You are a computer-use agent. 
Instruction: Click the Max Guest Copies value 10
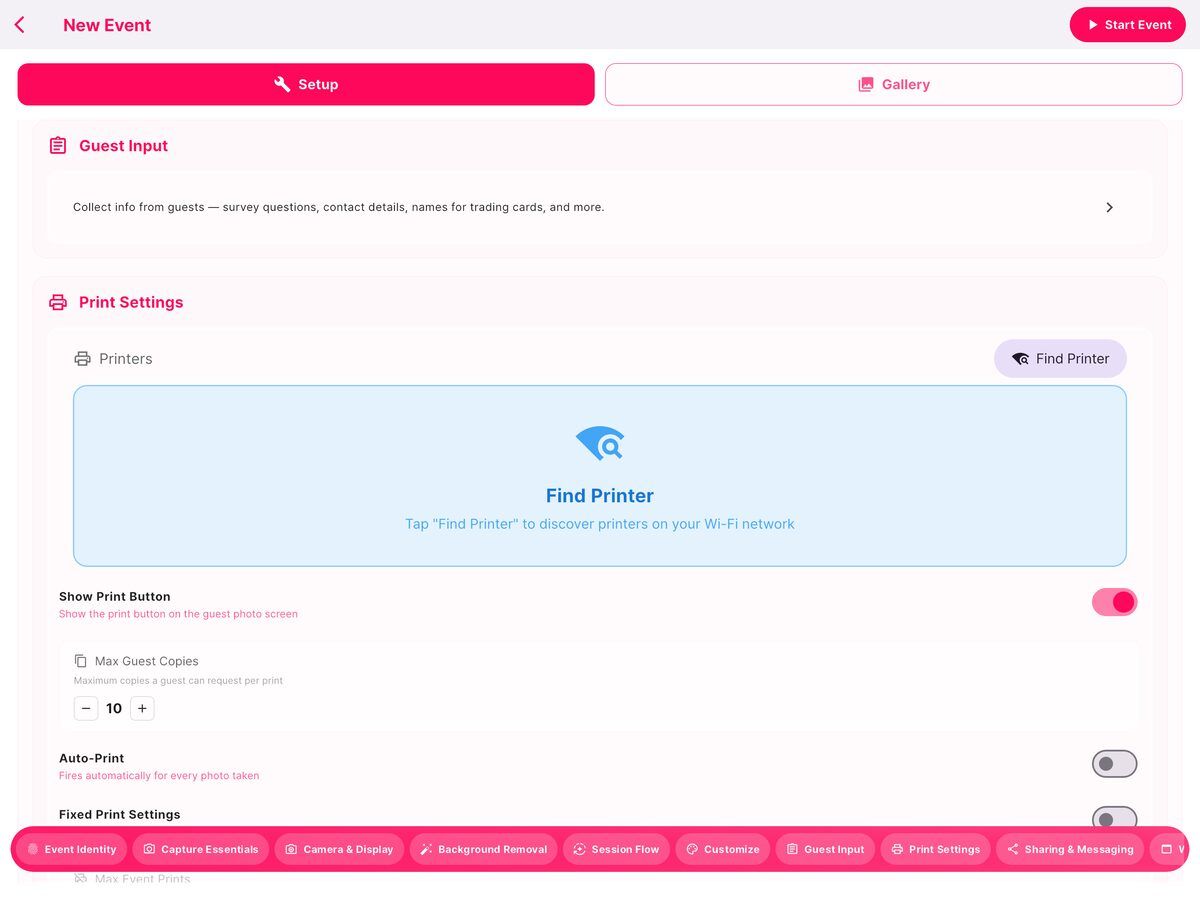114,709
